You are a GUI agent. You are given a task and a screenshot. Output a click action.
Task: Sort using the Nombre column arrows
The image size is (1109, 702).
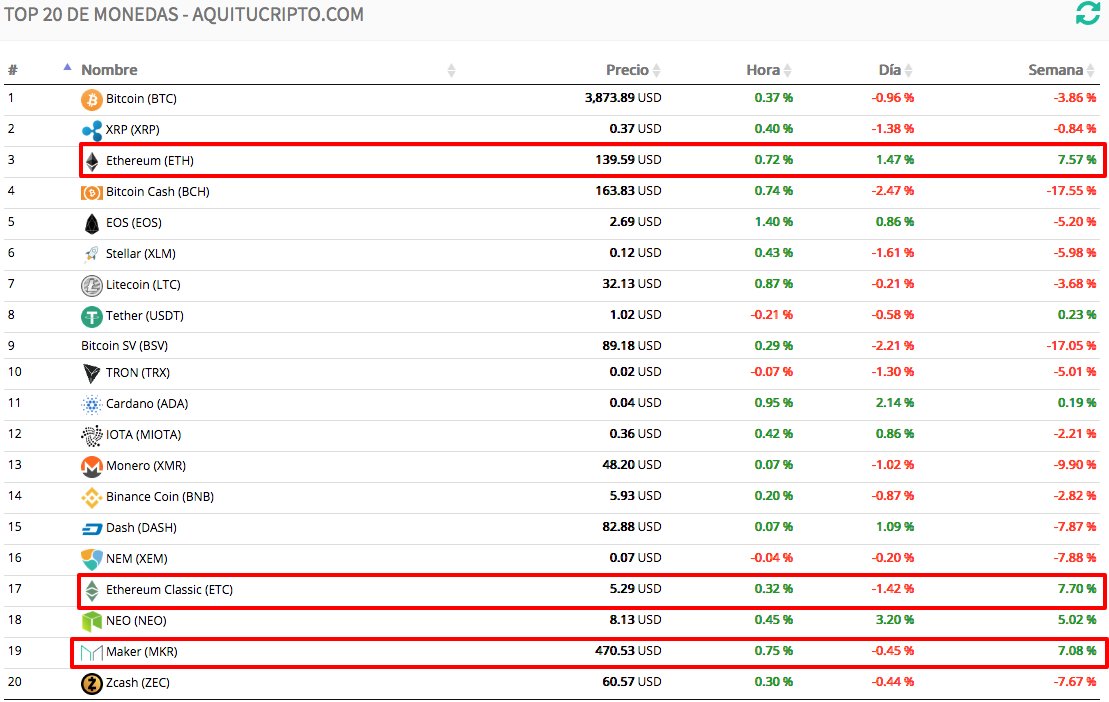(x=451, y=70)
